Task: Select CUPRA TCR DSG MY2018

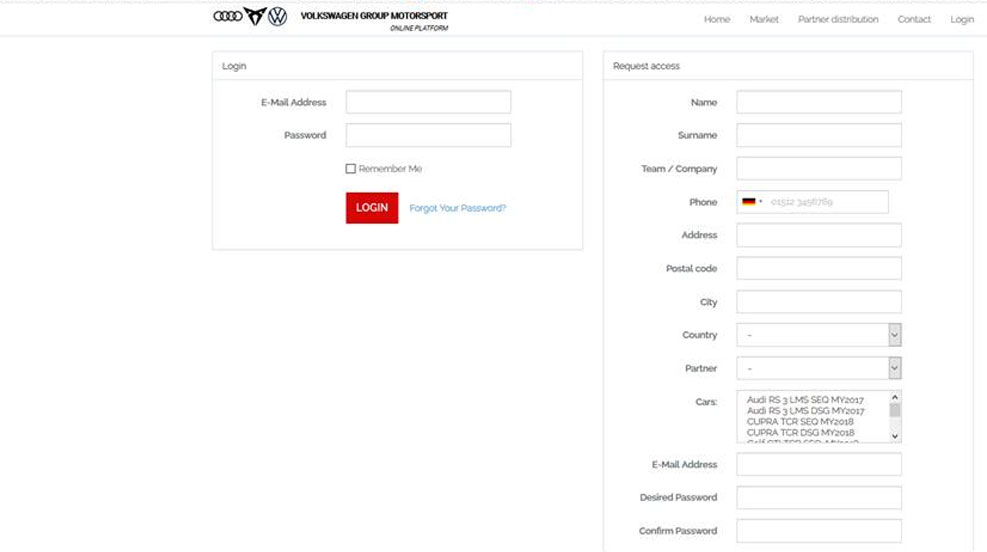Action: pyautogui.click(x=801, y=432)
